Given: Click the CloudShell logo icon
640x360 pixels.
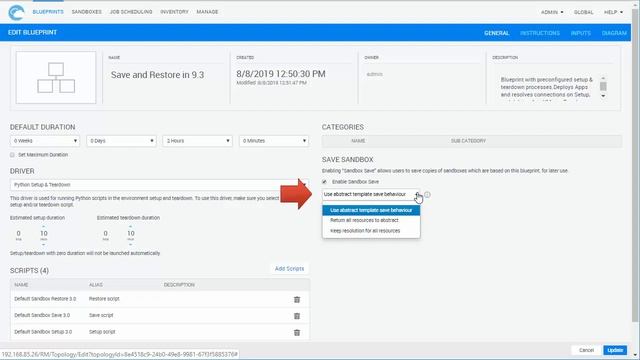Looking at the screenshot, I should (x=16, y=12).
